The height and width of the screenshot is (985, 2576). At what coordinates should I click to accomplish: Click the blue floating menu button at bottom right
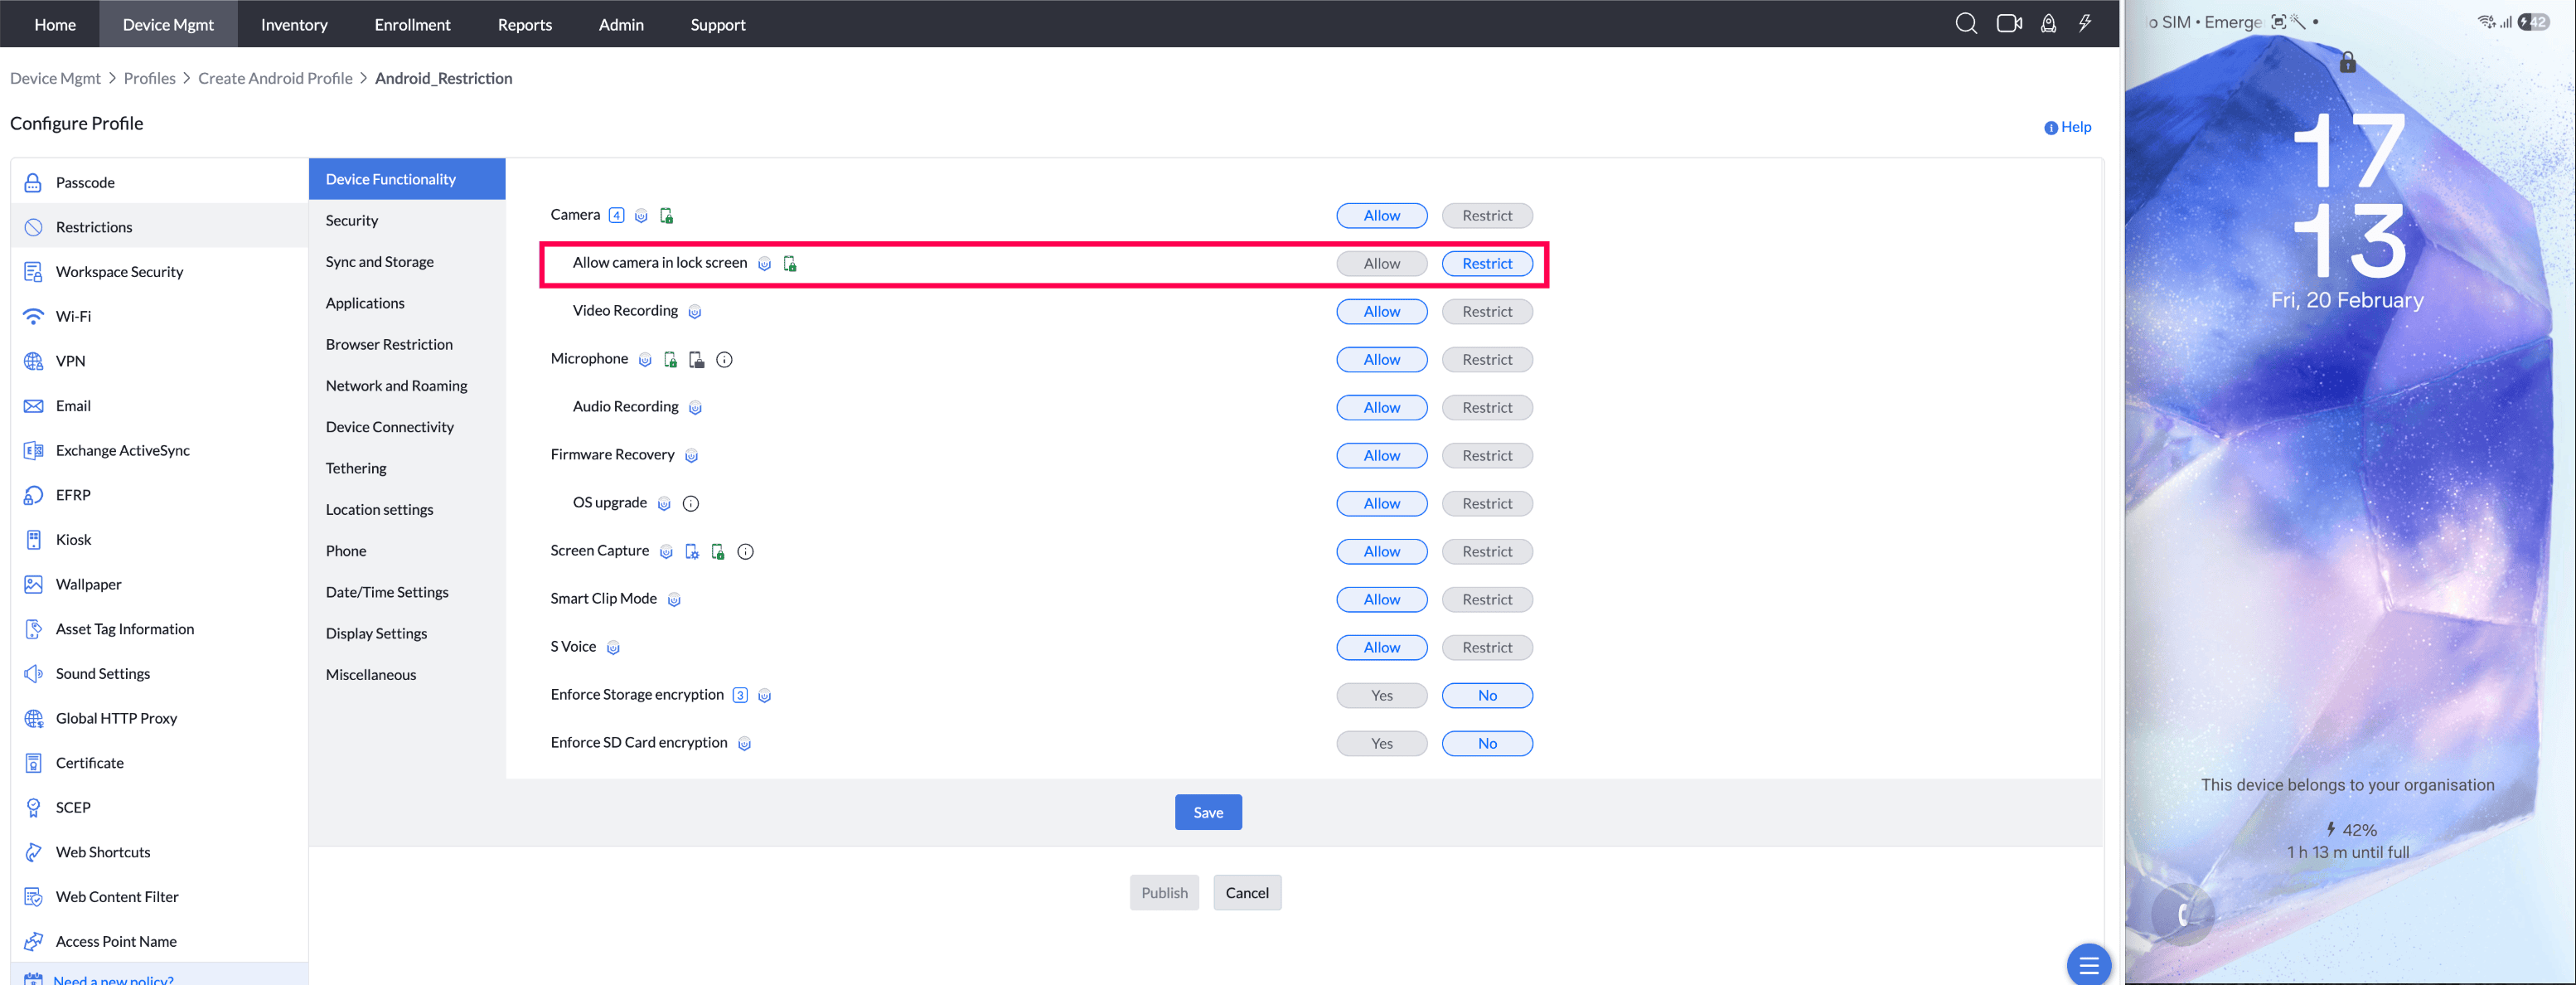click(2088, 964)
